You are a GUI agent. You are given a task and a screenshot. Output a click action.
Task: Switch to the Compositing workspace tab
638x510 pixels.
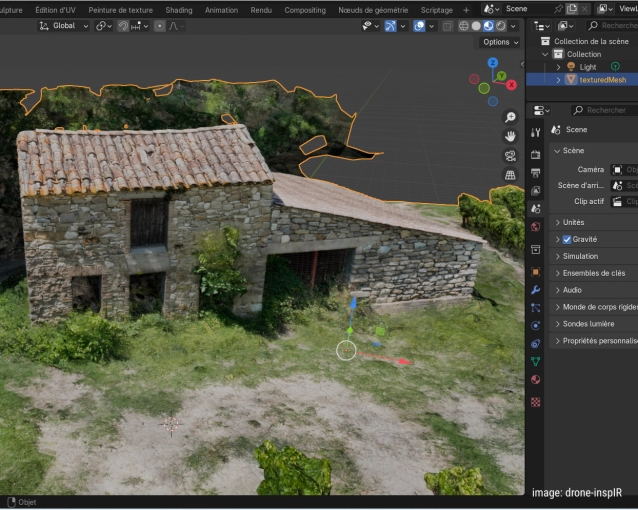[304, 9]
